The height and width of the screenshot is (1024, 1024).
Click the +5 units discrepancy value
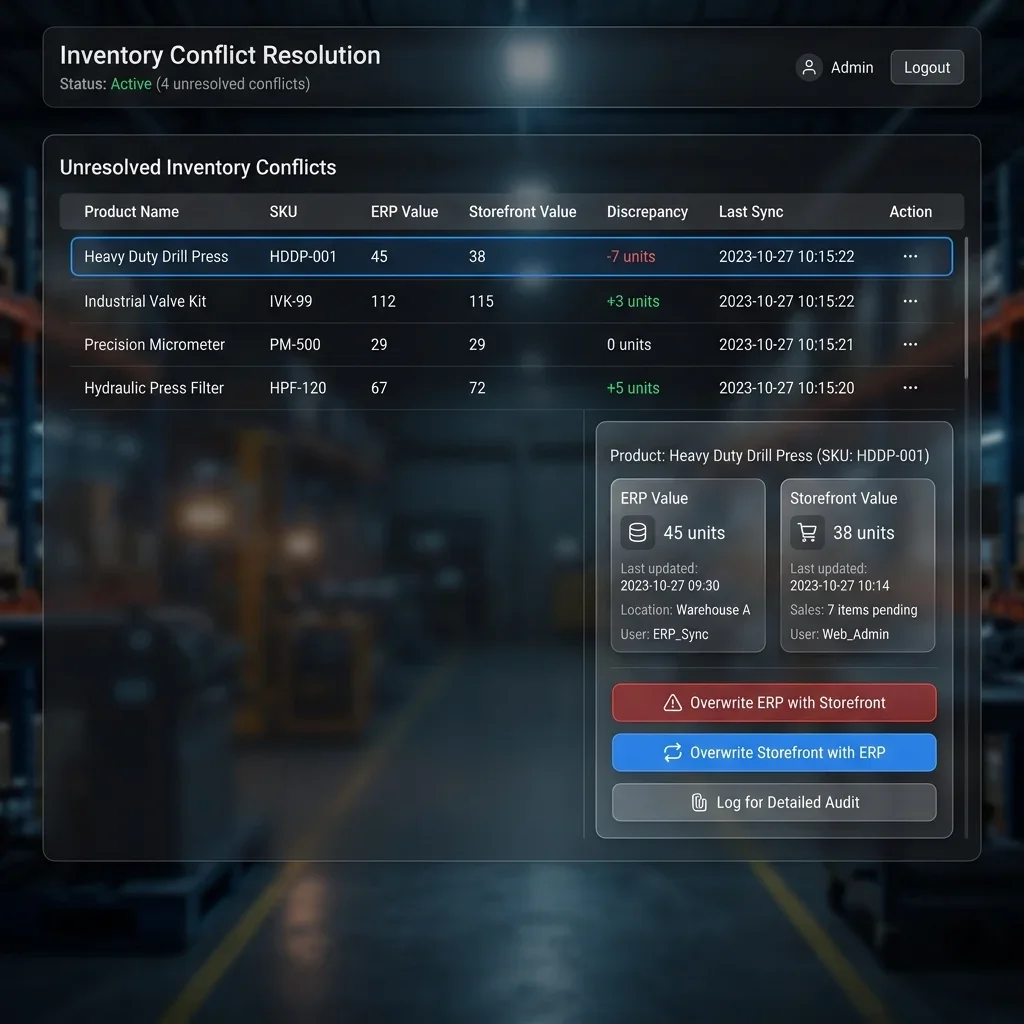tap(633, 388)
